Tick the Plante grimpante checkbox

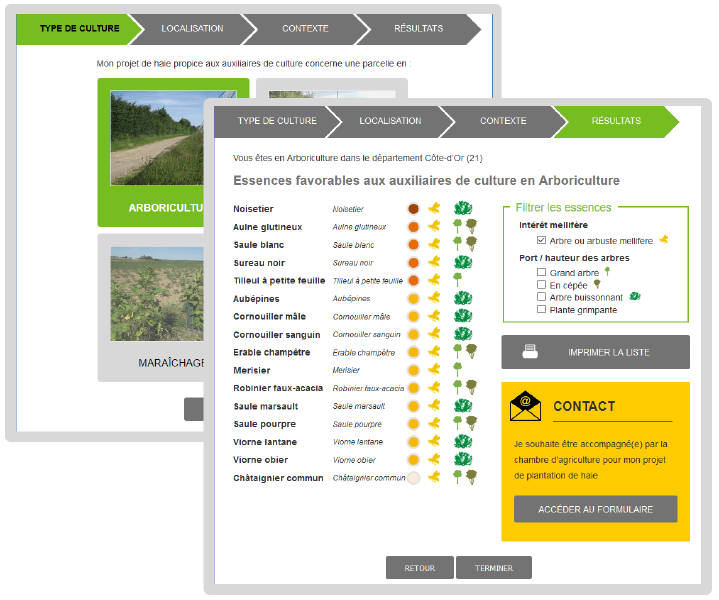(x=541, y=309)
